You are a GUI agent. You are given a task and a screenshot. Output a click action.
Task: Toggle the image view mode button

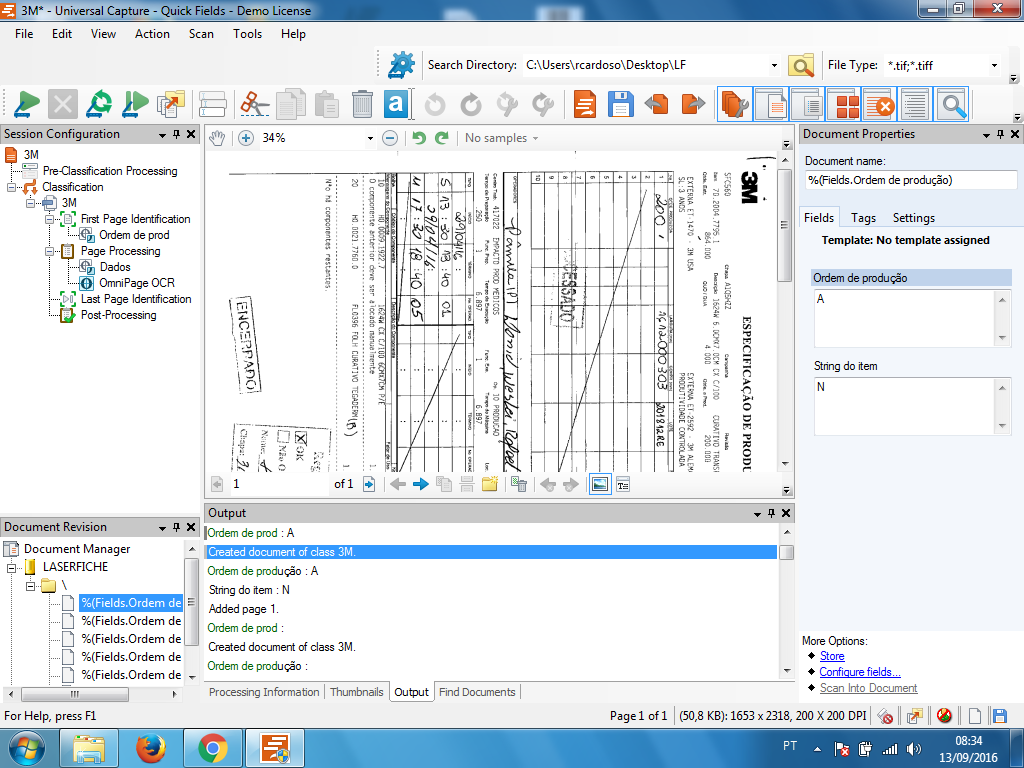(x=599, y=484)
